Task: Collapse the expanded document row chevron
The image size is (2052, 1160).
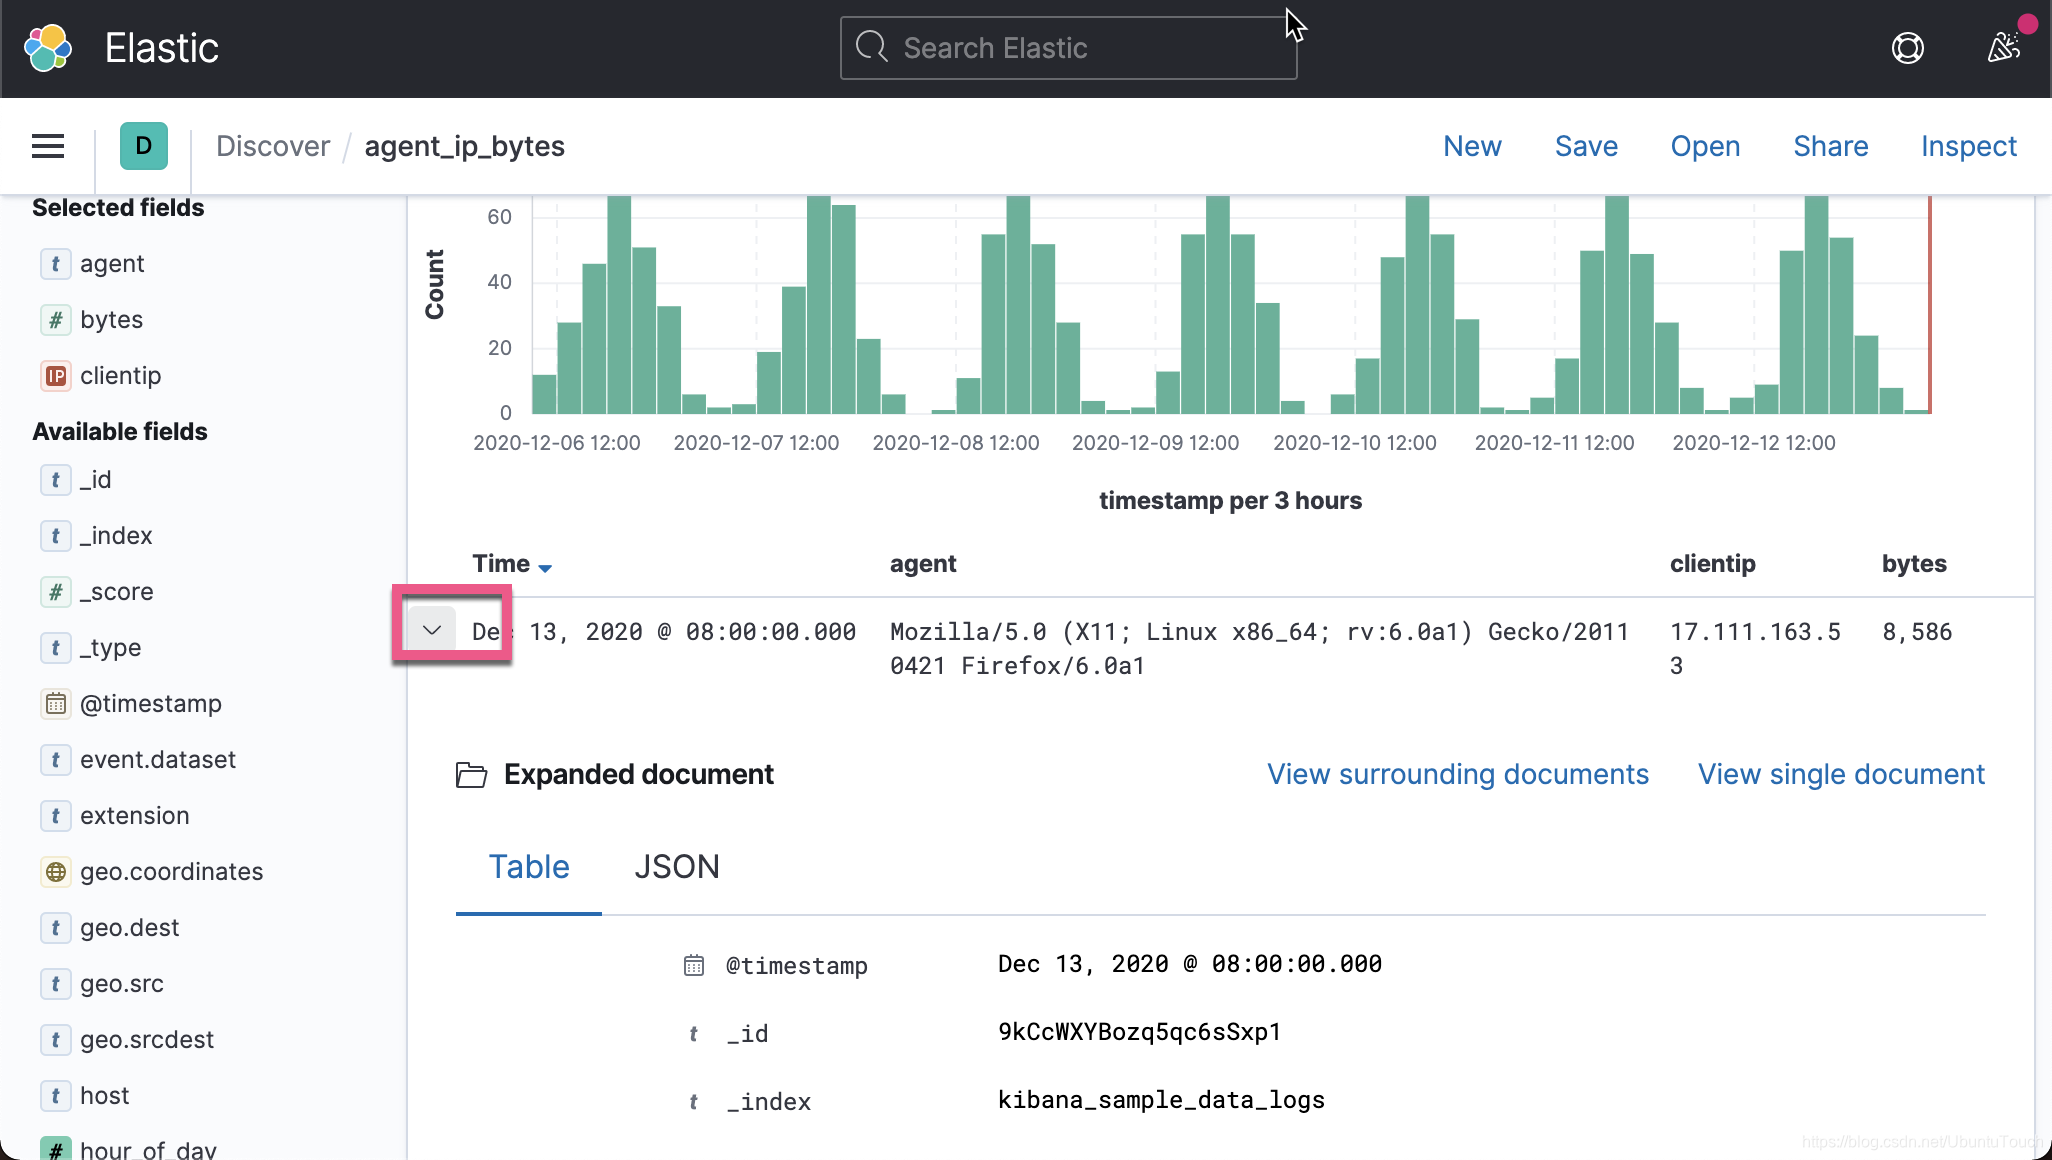Action: pos(432,630)
